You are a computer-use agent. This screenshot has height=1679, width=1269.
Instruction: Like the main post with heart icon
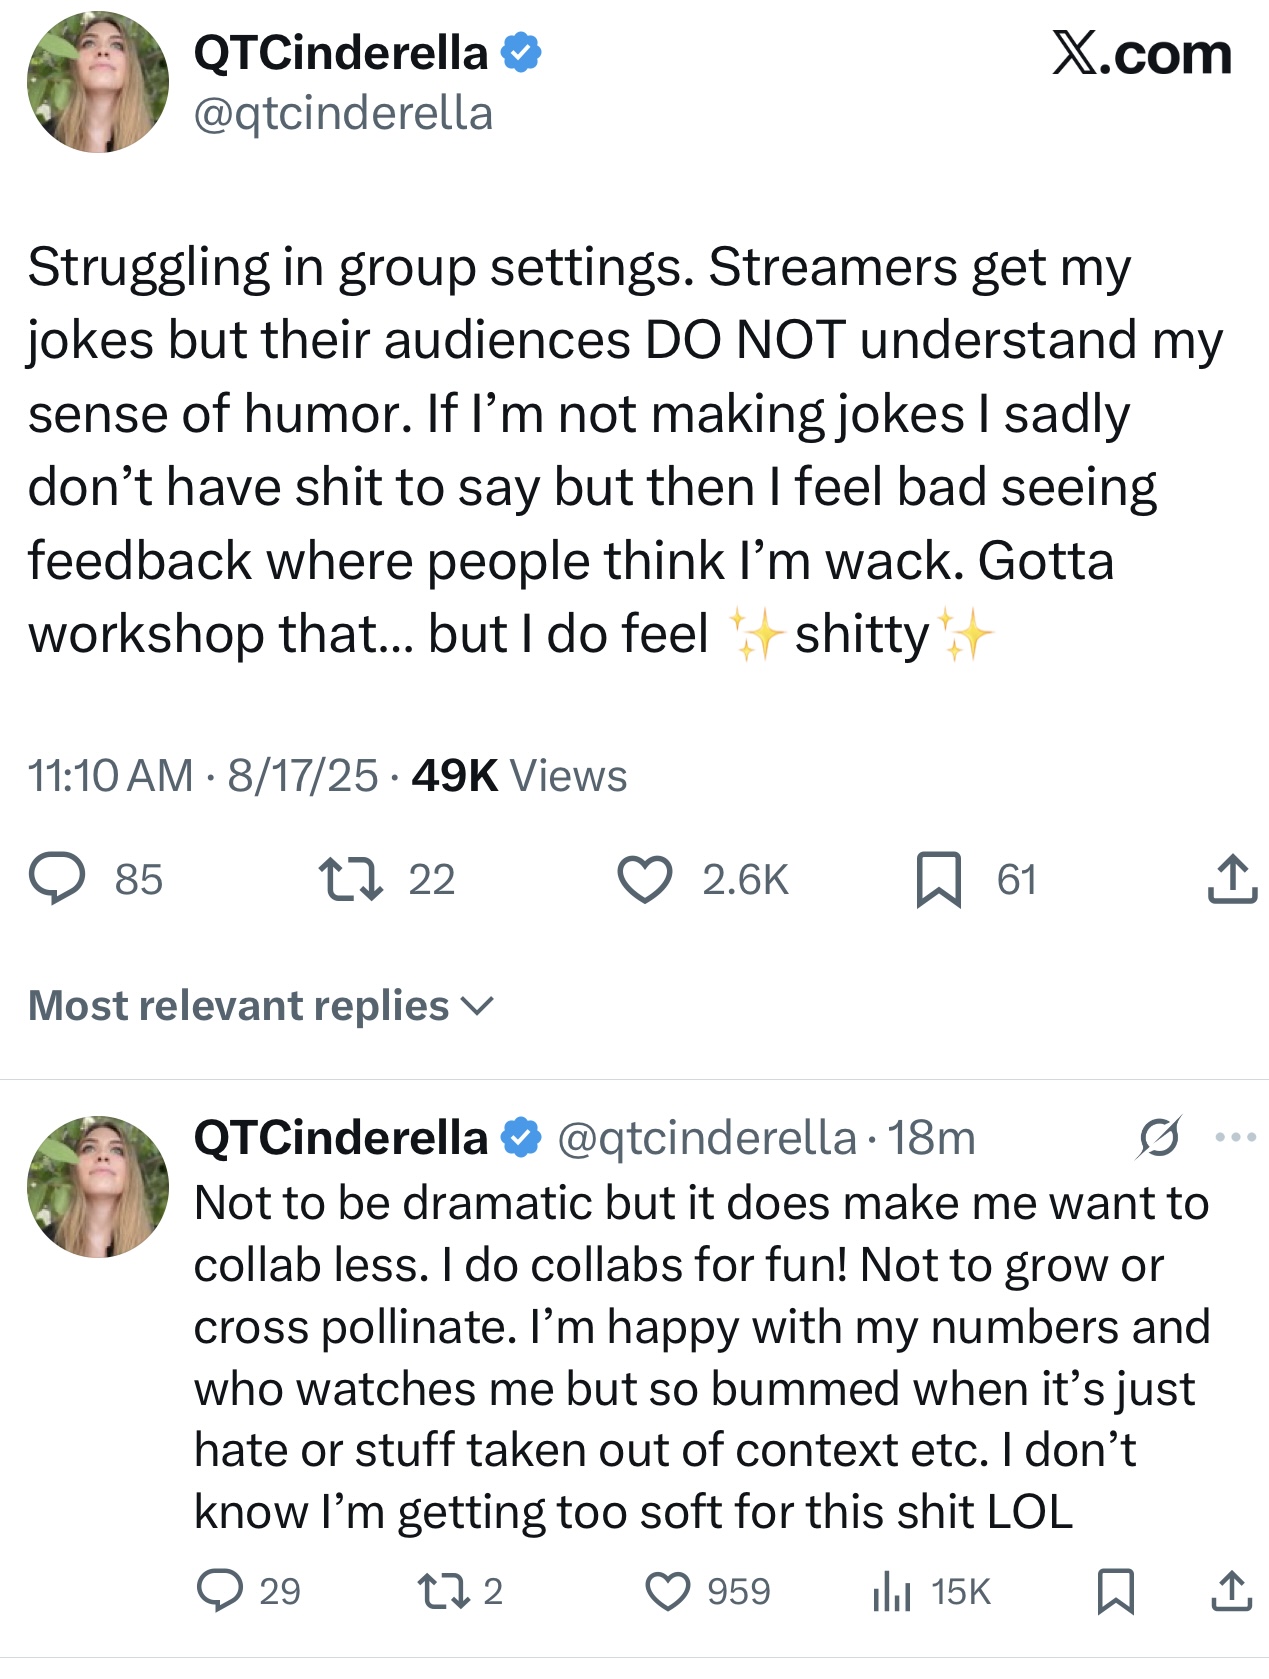tap(645, 879)
